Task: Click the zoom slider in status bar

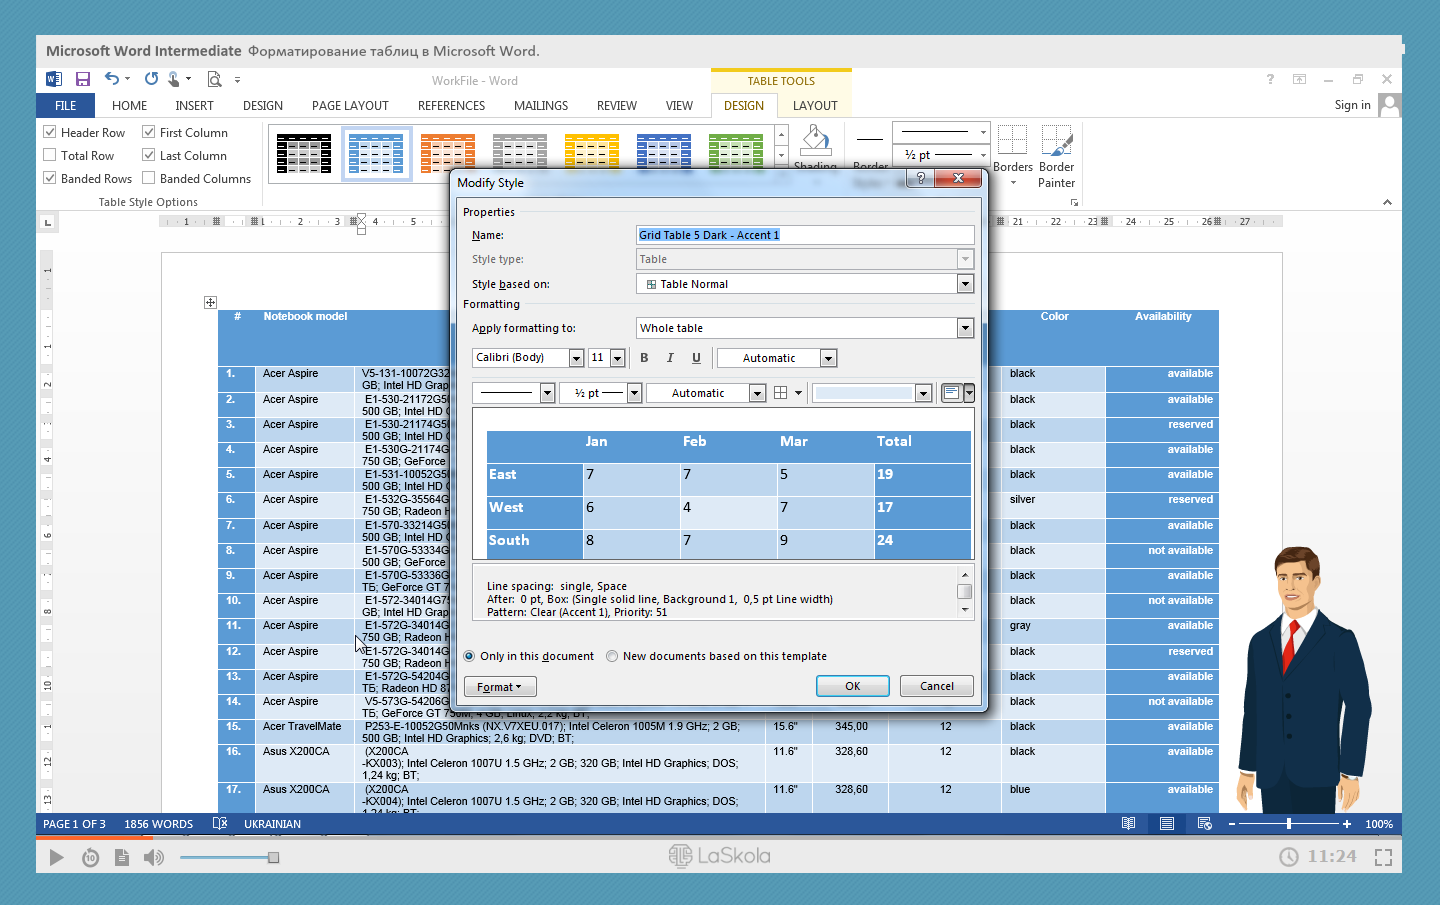Action: pyautogui.click(x=1289, y=824)
